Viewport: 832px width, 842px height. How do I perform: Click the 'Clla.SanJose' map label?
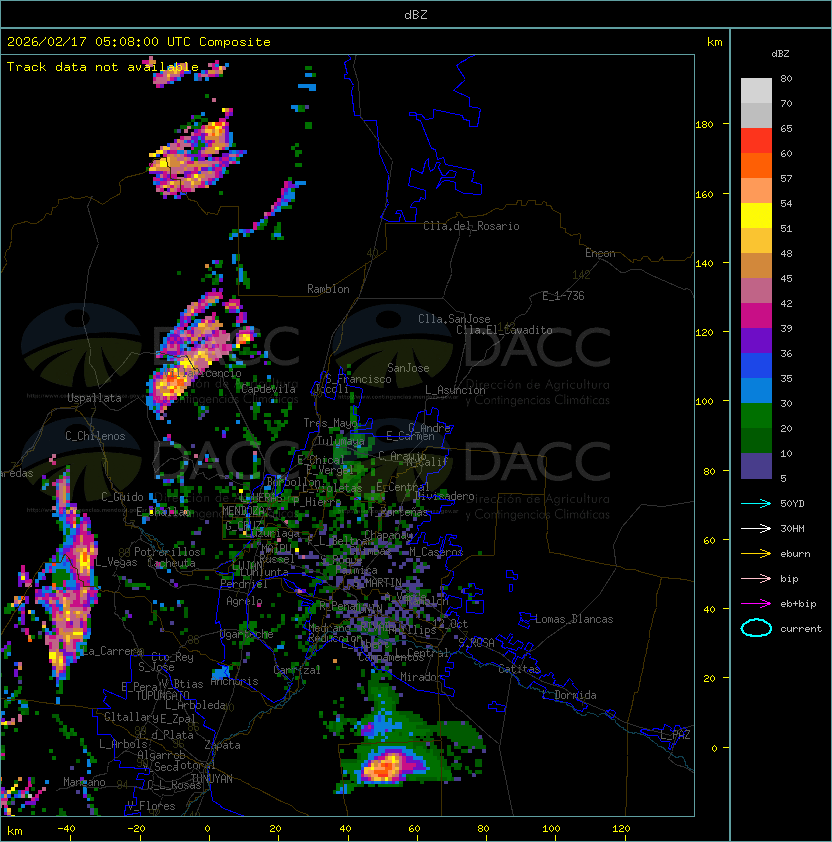(454, 318)
